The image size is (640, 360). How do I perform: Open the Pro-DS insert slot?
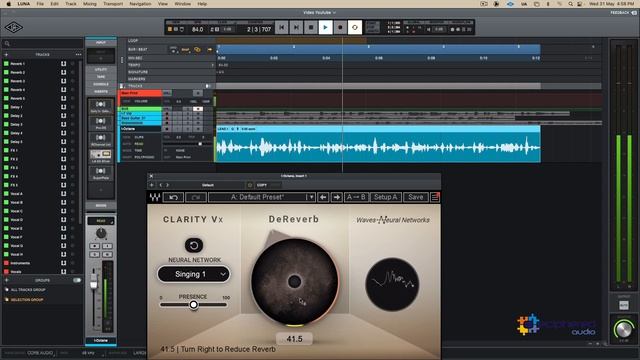click(x=101, y=124)
